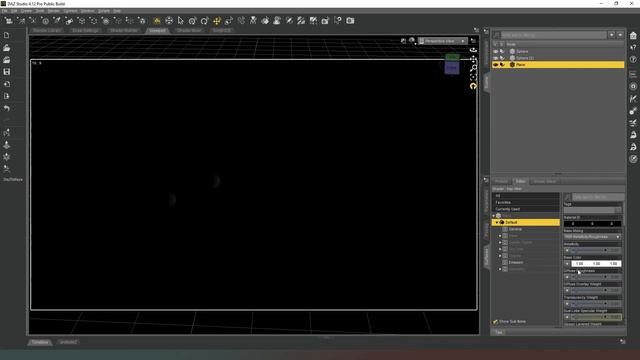The width and height of the screenshot is (640, 360).
Task: Click the pane options icon above Scene panel
Action: tap(486, 31)
